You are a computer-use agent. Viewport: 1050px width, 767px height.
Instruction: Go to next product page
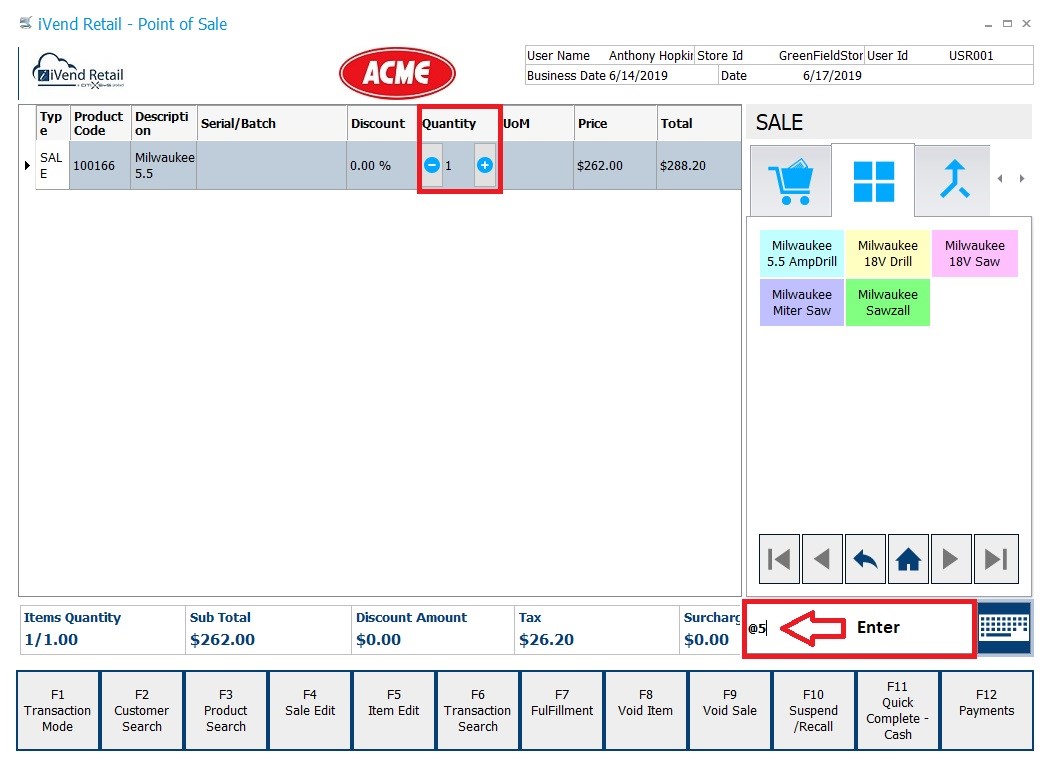click(951, 559)
